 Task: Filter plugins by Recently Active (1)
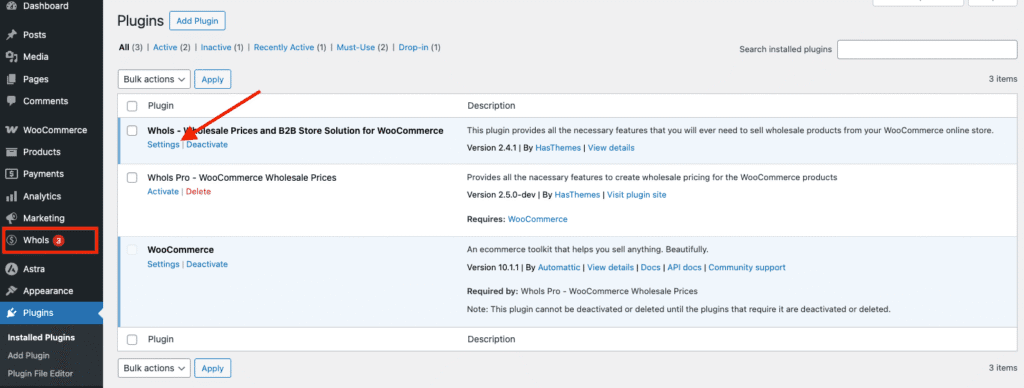click(290, 48)
